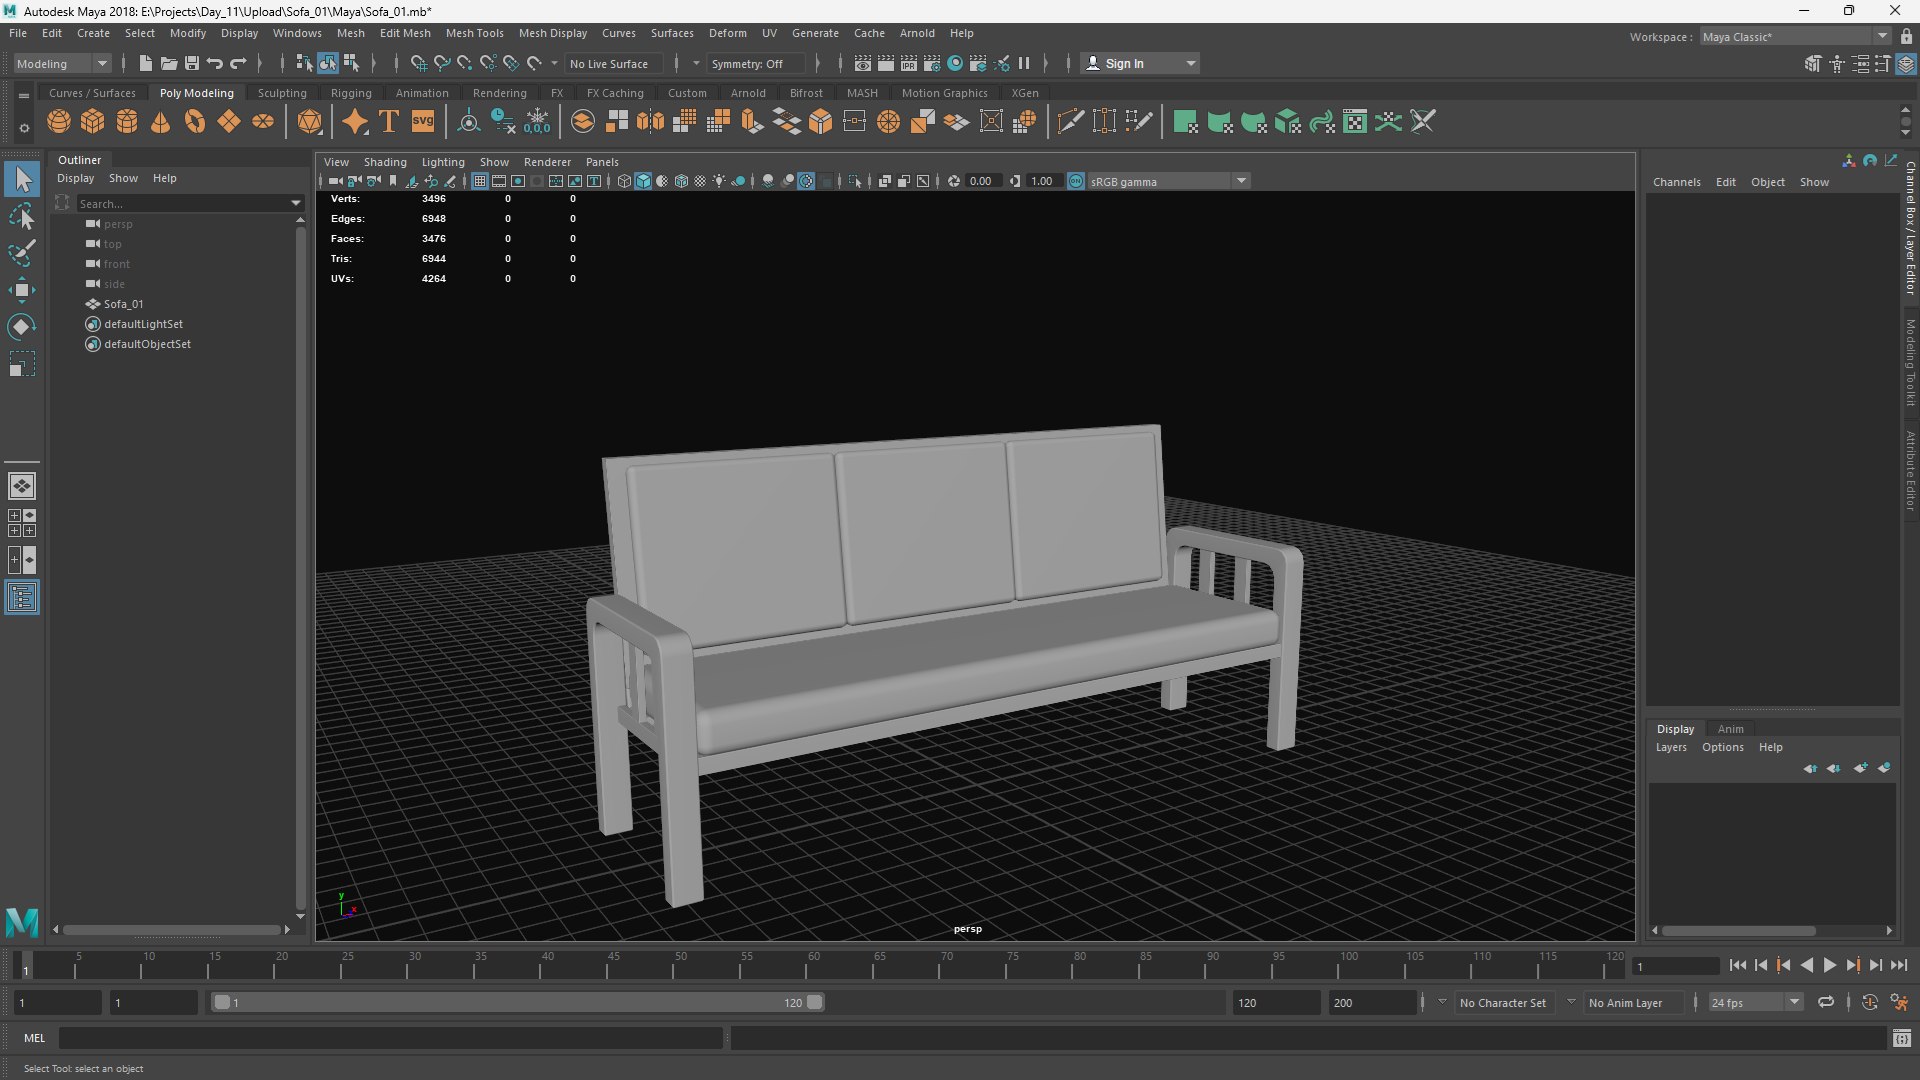This screenshot has width=1920, height=1080.
Task: Create a polygon sphere from the shelf
Action: [59, 122]
